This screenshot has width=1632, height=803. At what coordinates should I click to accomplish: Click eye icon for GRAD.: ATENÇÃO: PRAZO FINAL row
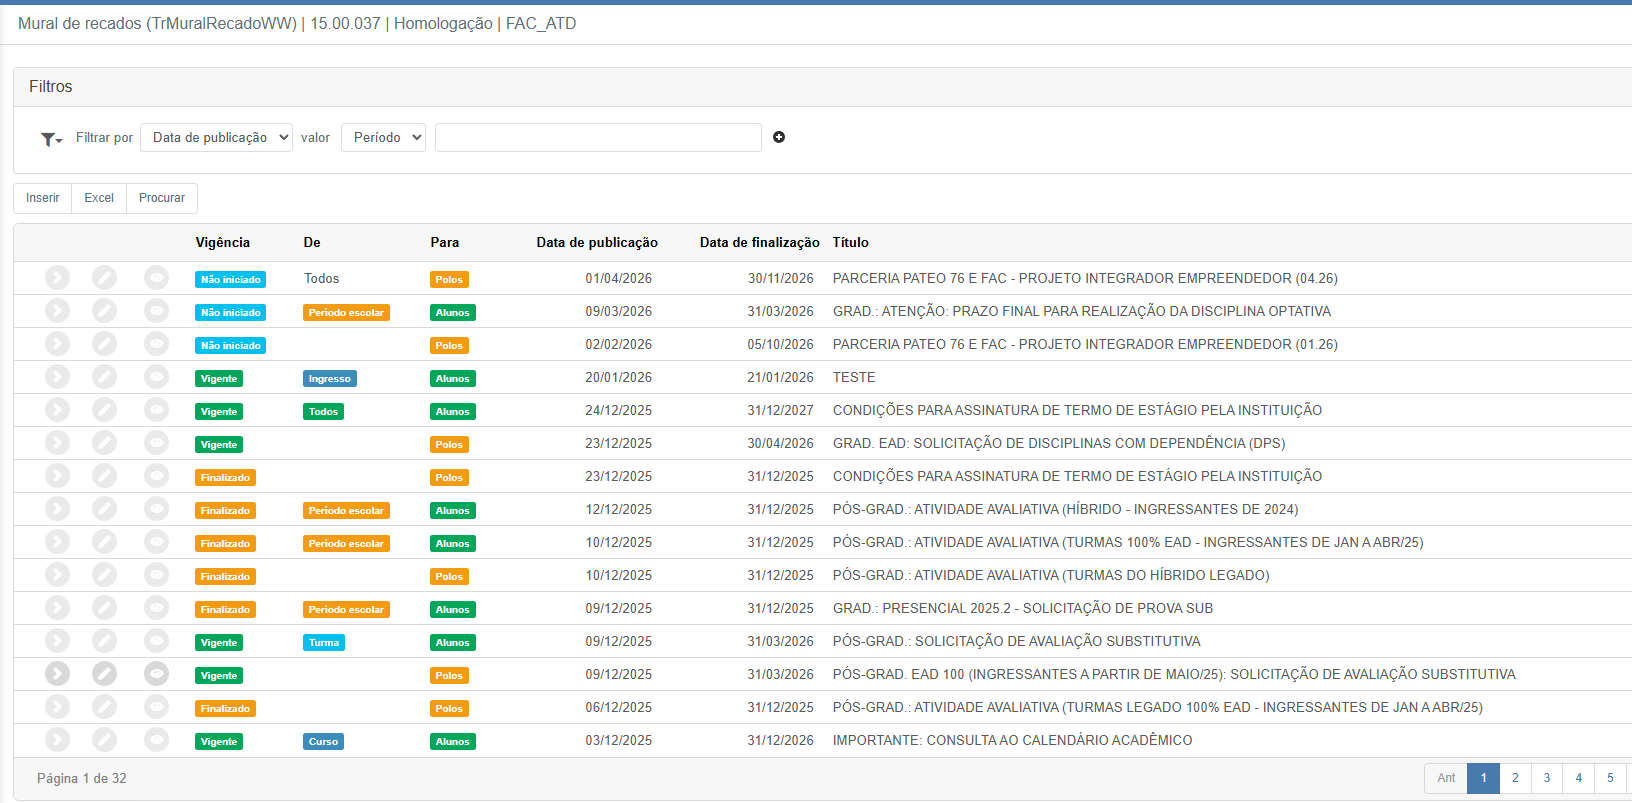[x=156, y=311]
